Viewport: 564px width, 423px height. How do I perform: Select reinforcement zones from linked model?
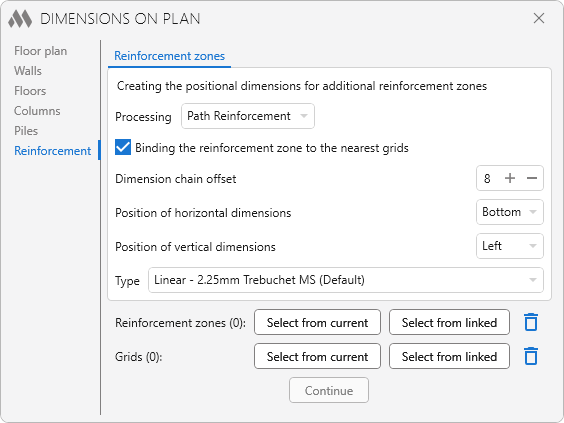tap(449, 322)
